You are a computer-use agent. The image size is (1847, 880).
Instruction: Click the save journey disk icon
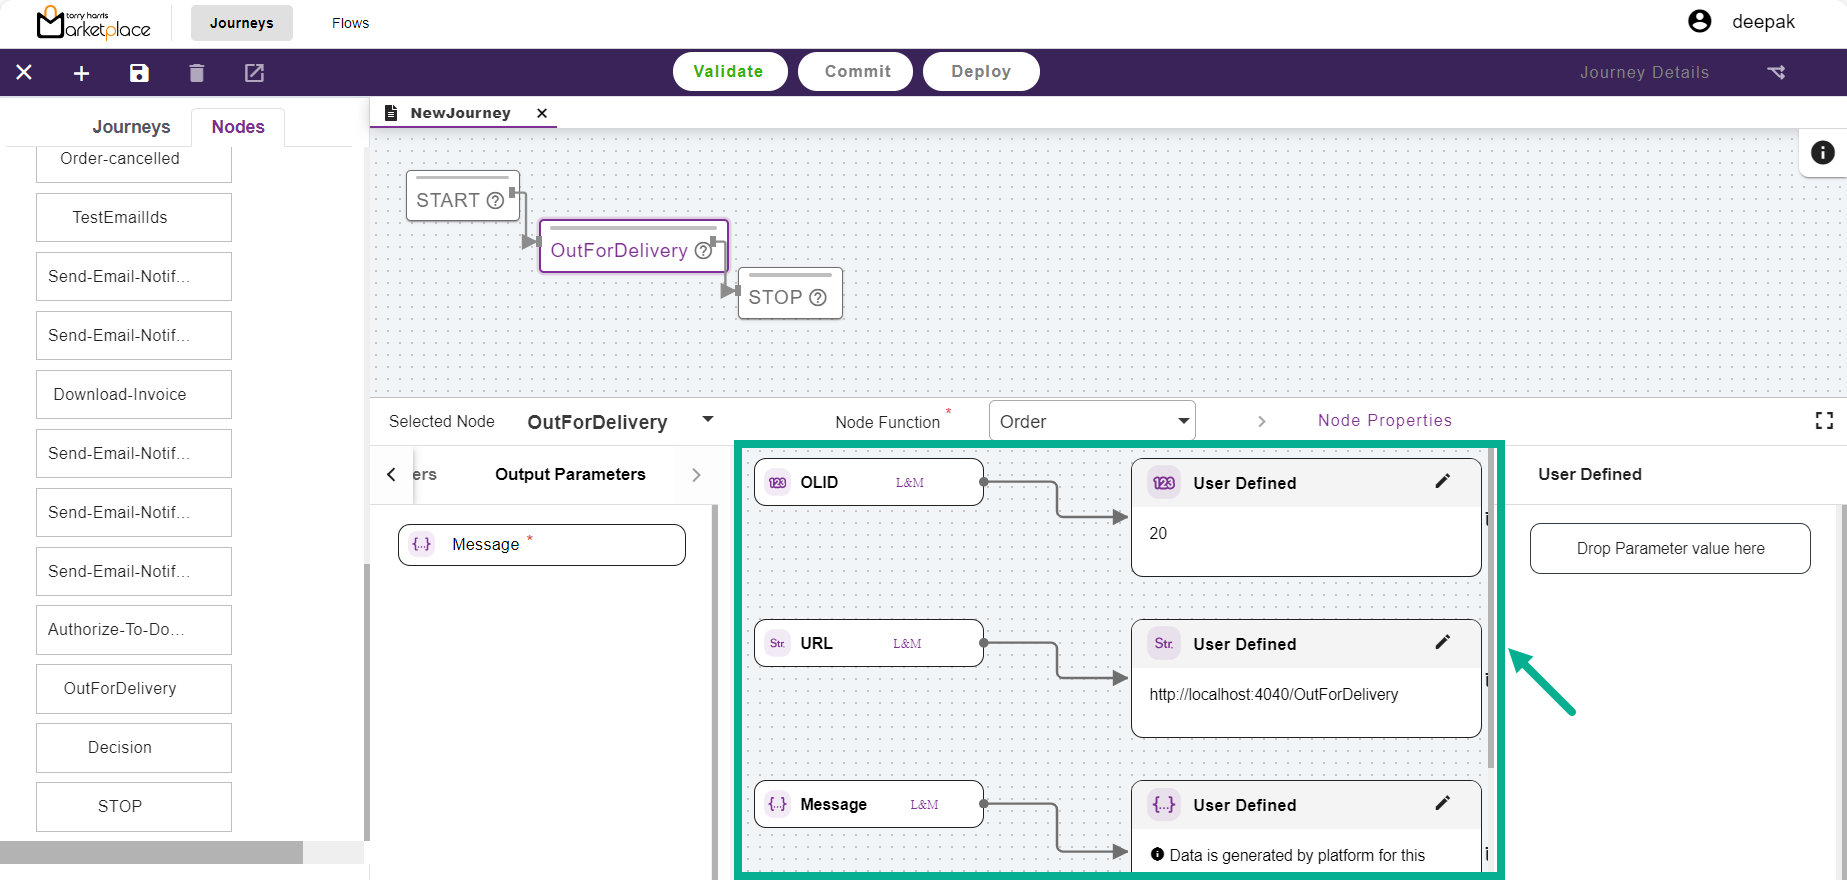click(139, 73)
